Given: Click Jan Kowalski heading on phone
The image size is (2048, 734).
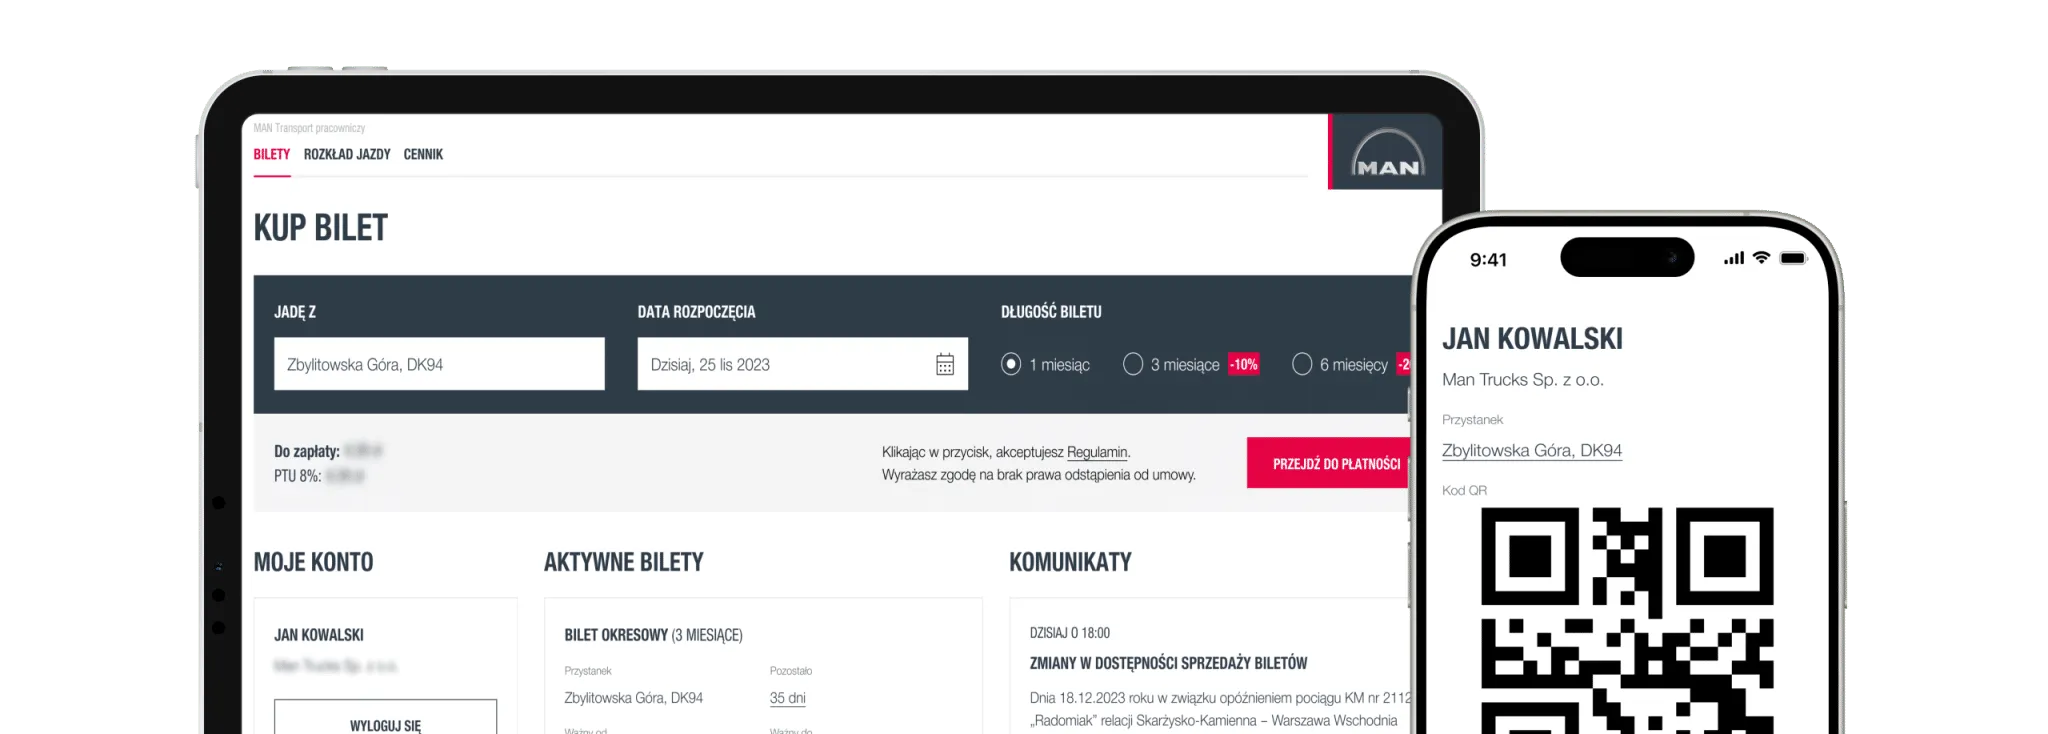Looking at the screenshot, I should [1532, 339].
